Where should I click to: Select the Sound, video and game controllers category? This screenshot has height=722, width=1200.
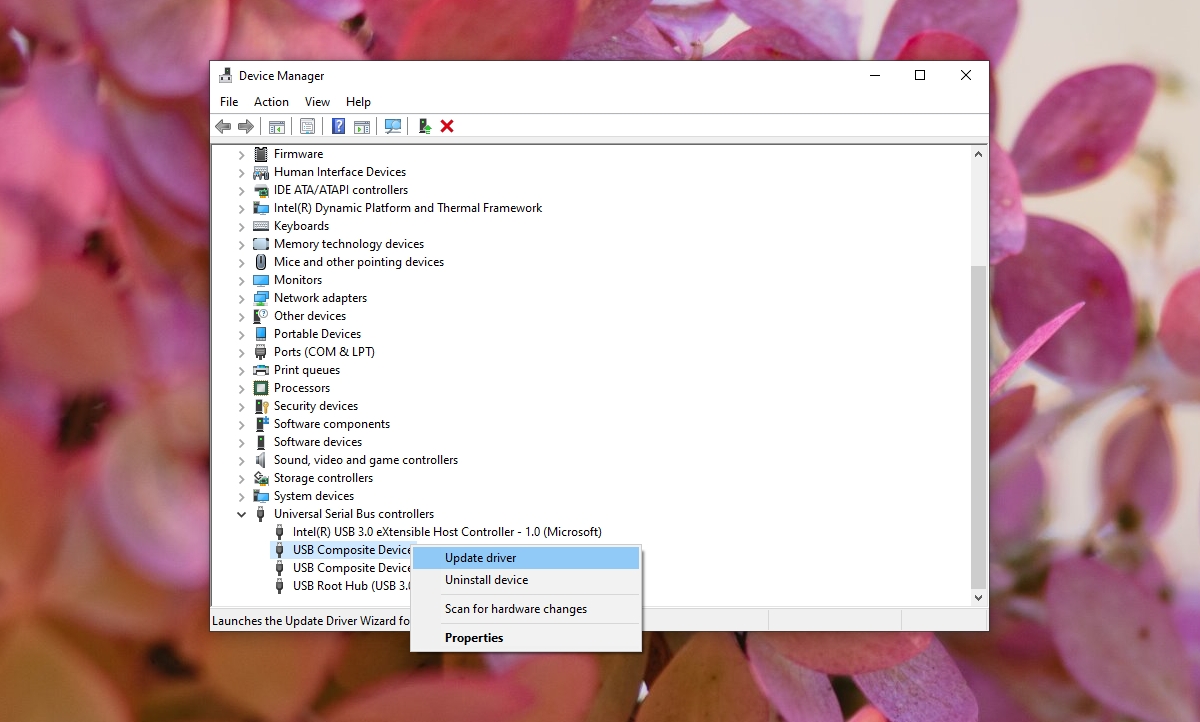tap(365, 459)
